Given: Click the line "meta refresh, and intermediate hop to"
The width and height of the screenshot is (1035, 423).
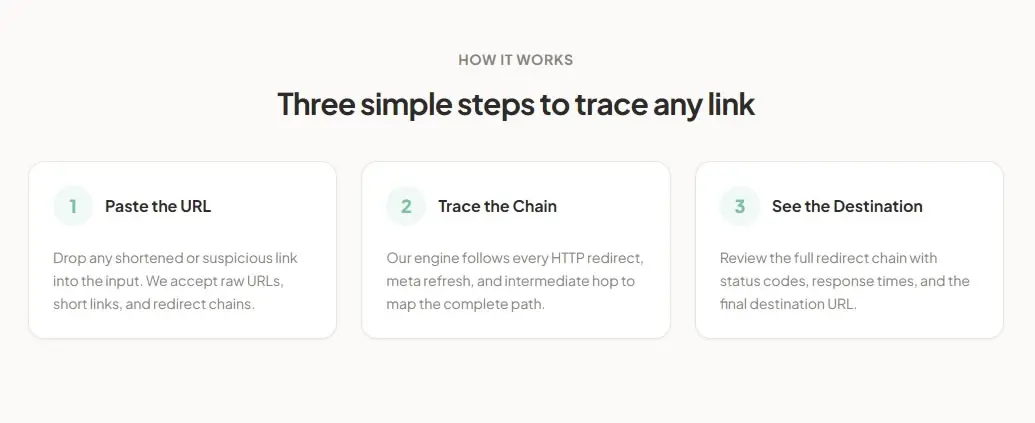Looking at the screenshot, I should [511, 281].
